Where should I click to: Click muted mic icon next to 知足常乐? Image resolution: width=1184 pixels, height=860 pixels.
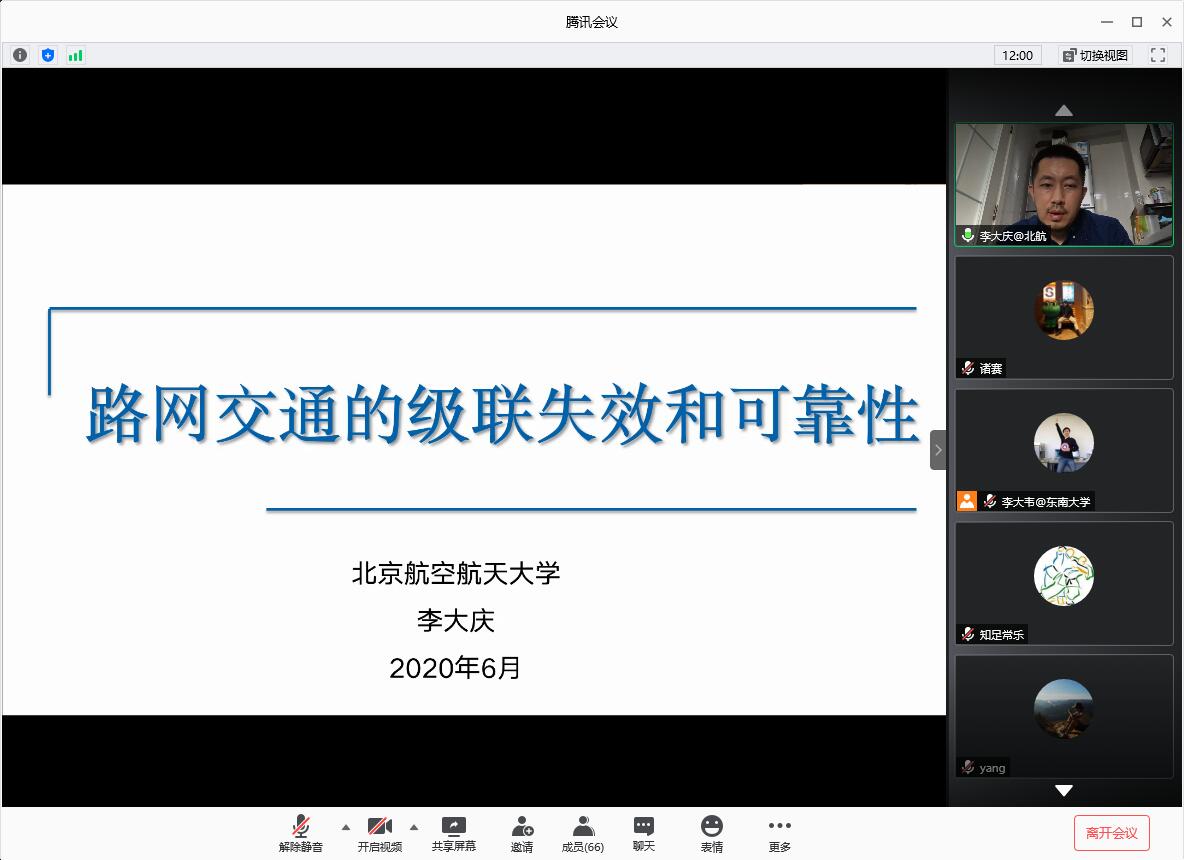[968, 634]
